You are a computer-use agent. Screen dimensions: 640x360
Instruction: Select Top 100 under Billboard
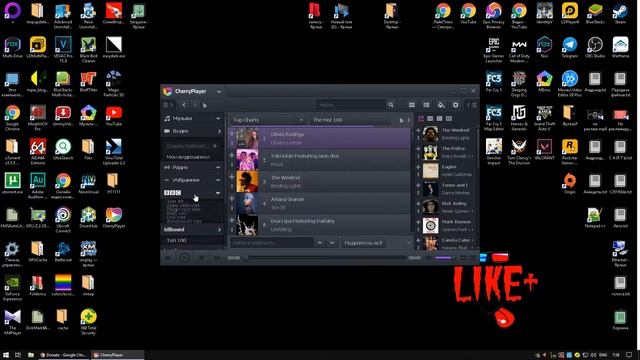[x=177, y=240]
